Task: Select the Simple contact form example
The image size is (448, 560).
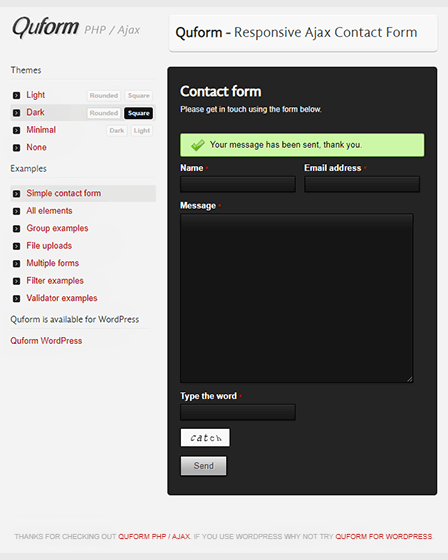Action: pyautogui.click(x=64, y=193)
